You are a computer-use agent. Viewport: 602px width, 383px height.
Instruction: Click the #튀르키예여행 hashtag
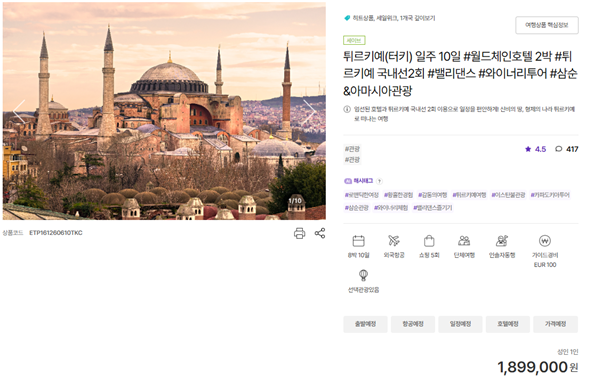[469, 195]
